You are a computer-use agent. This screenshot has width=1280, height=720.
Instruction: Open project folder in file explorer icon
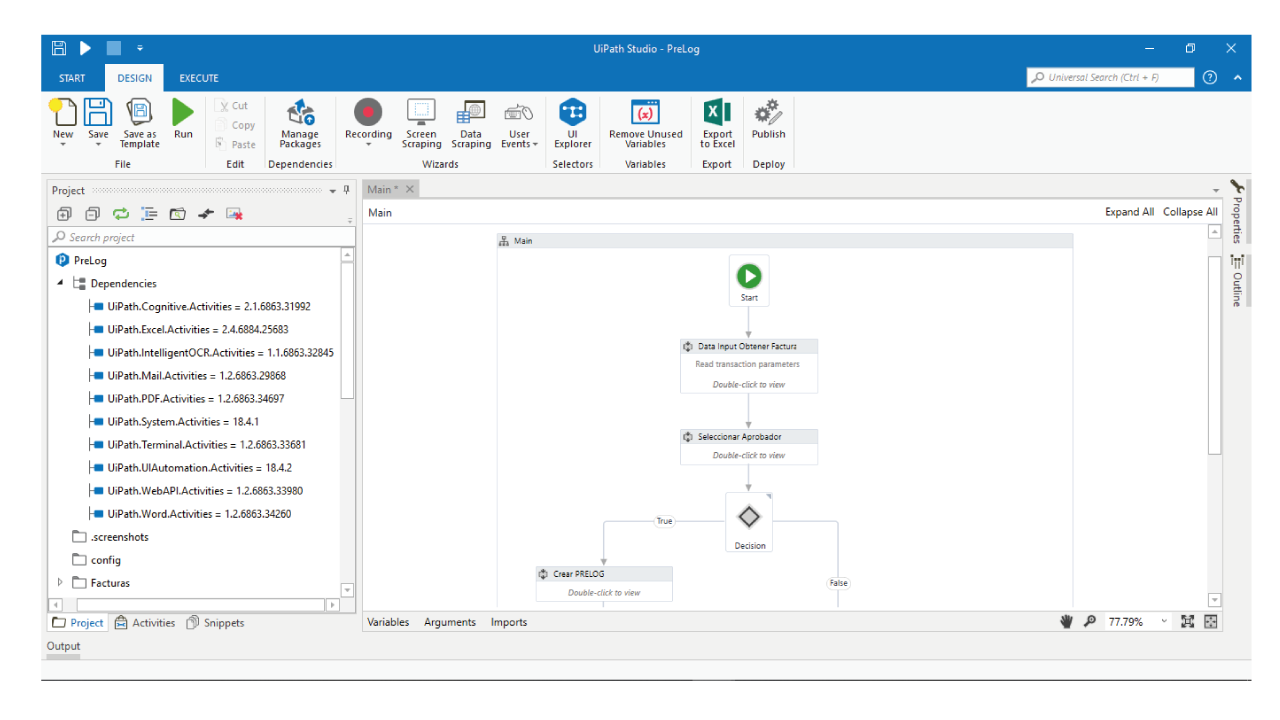(x=177, y=213)
